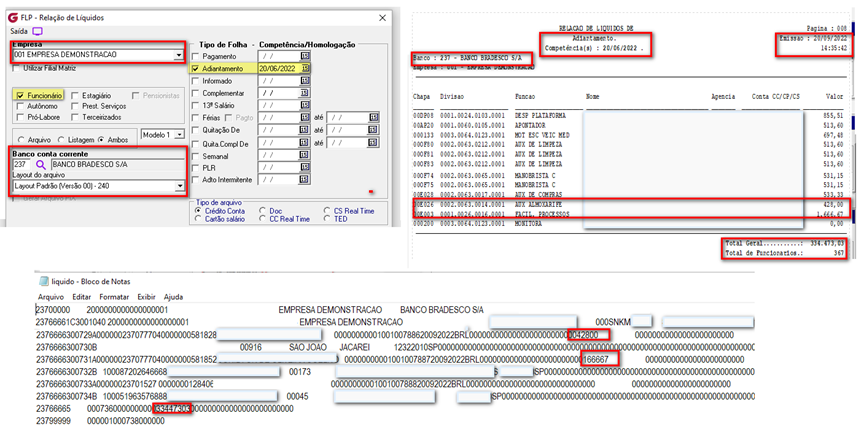The height and width of the screenshot is (440, 864).
Task: Enable the PLR checkbox
Action: (196, 168)
